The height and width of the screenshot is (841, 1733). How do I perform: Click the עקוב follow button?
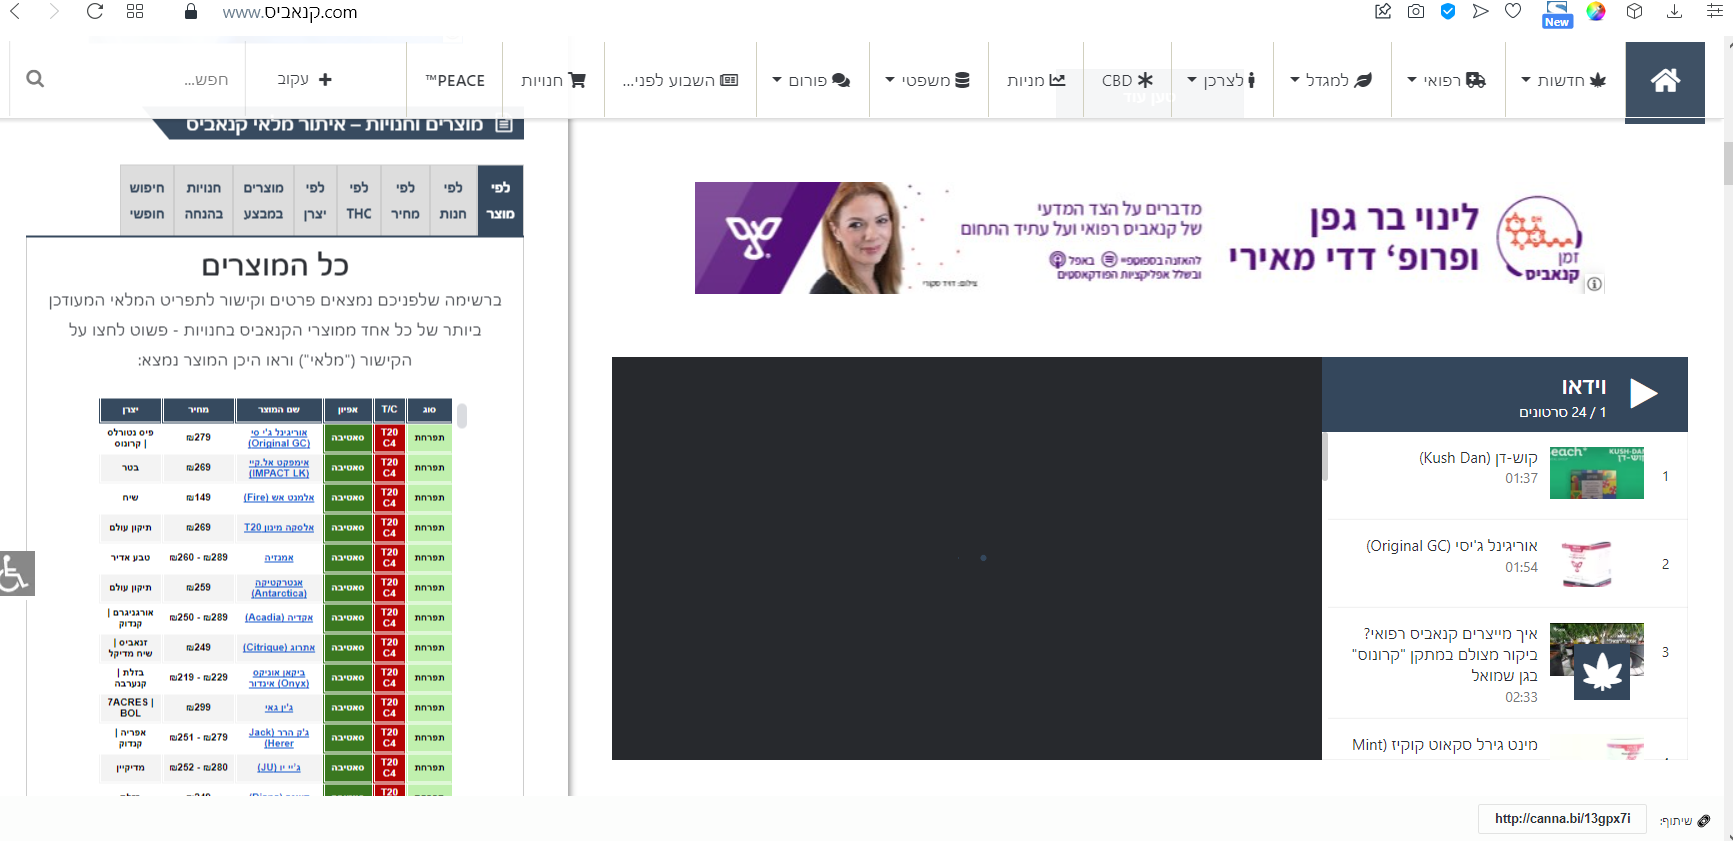[305, 79]
